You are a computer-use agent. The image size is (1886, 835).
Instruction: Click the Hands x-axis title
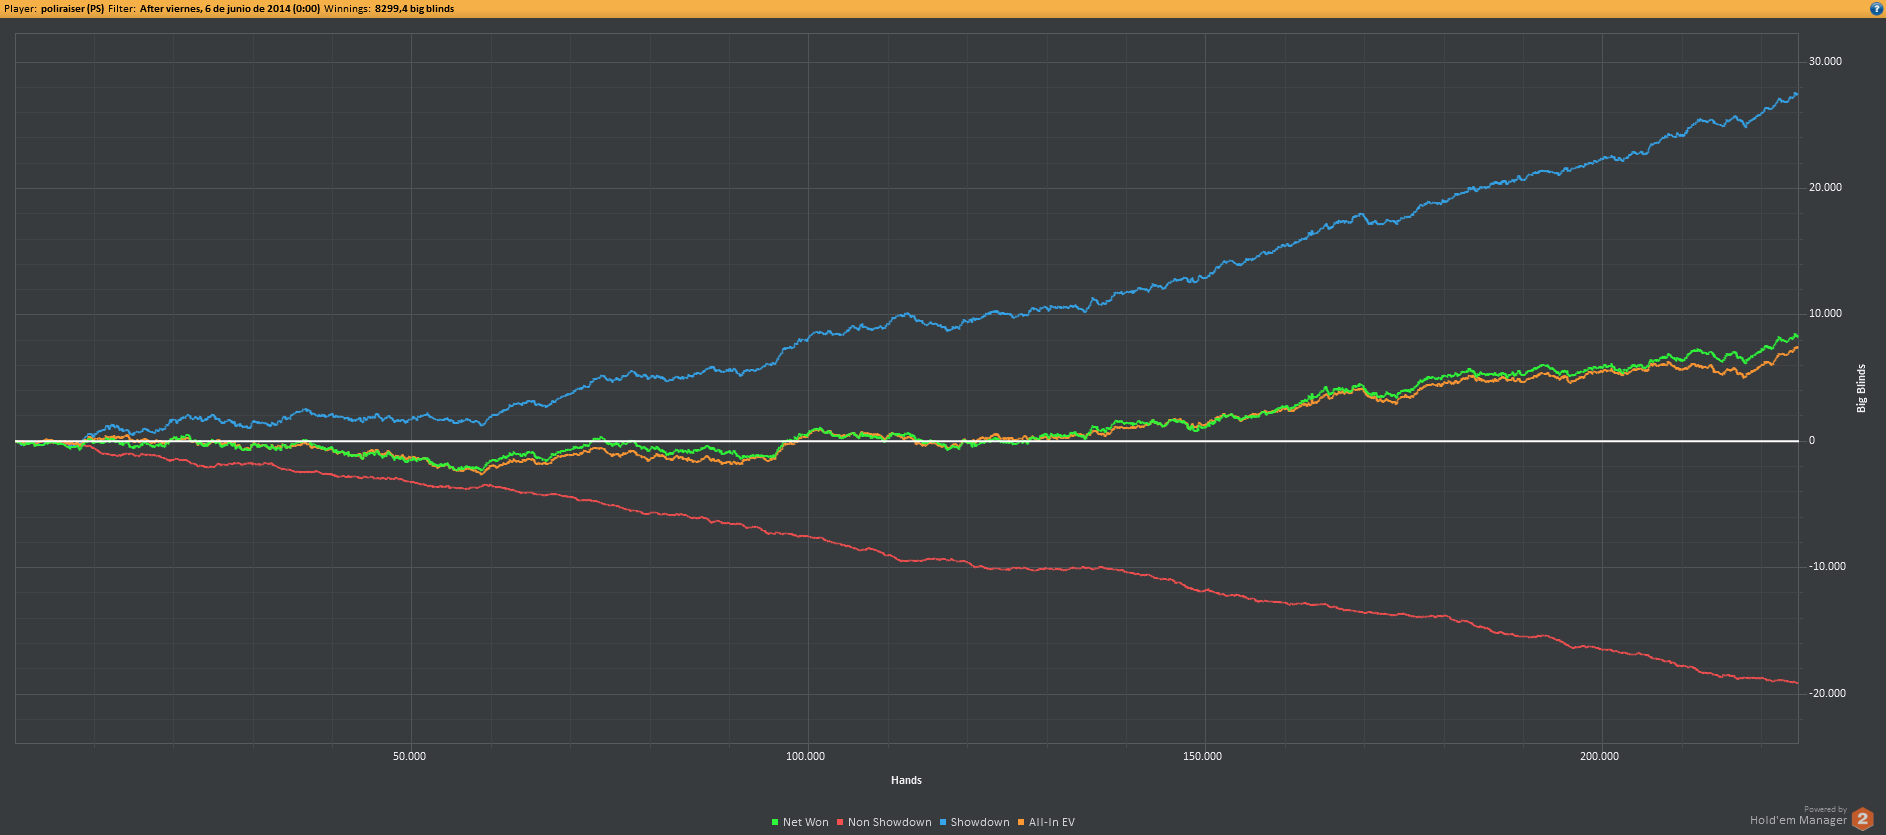click(906, 780)
